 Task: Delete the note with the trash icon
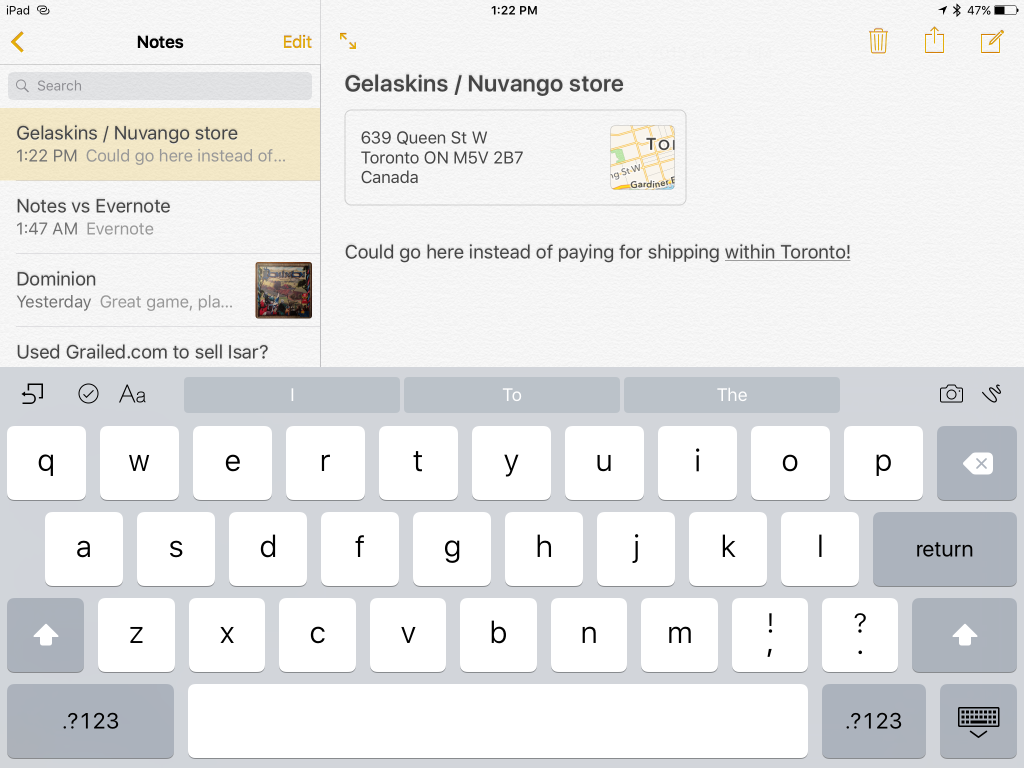878,40
